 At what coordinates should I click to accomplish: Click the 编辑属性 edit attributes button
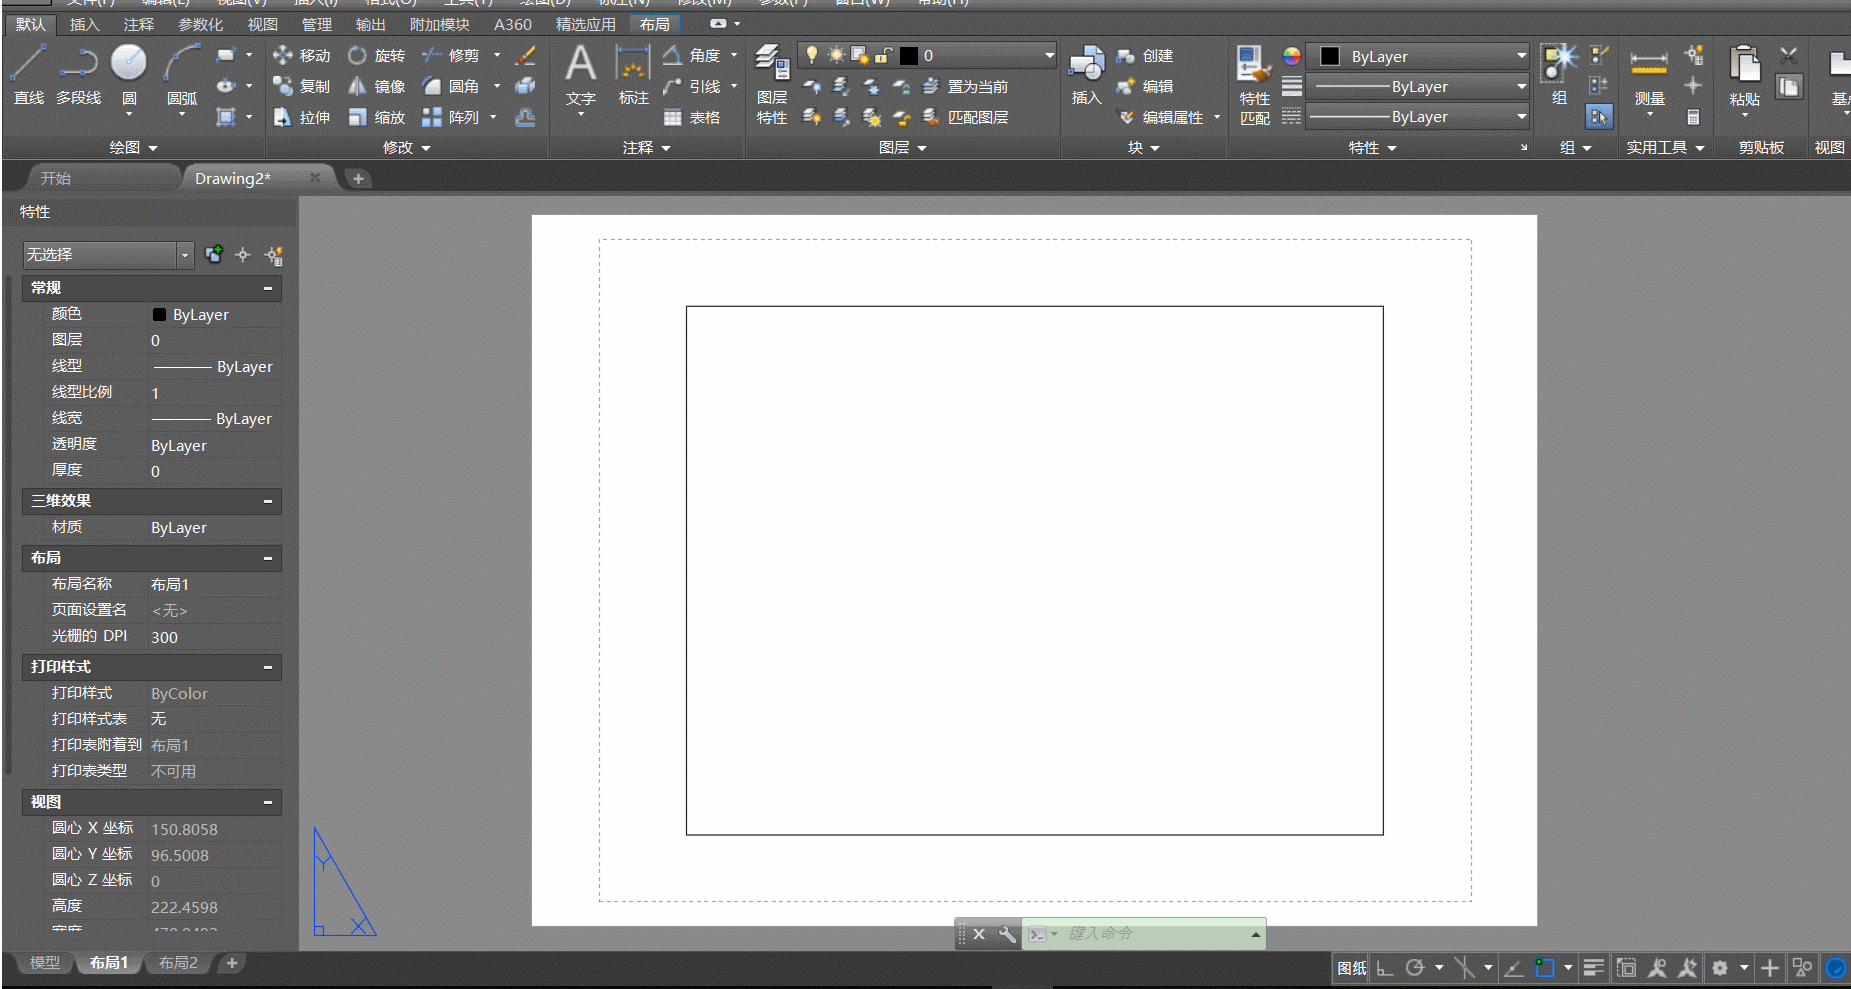pos(1161,118)
